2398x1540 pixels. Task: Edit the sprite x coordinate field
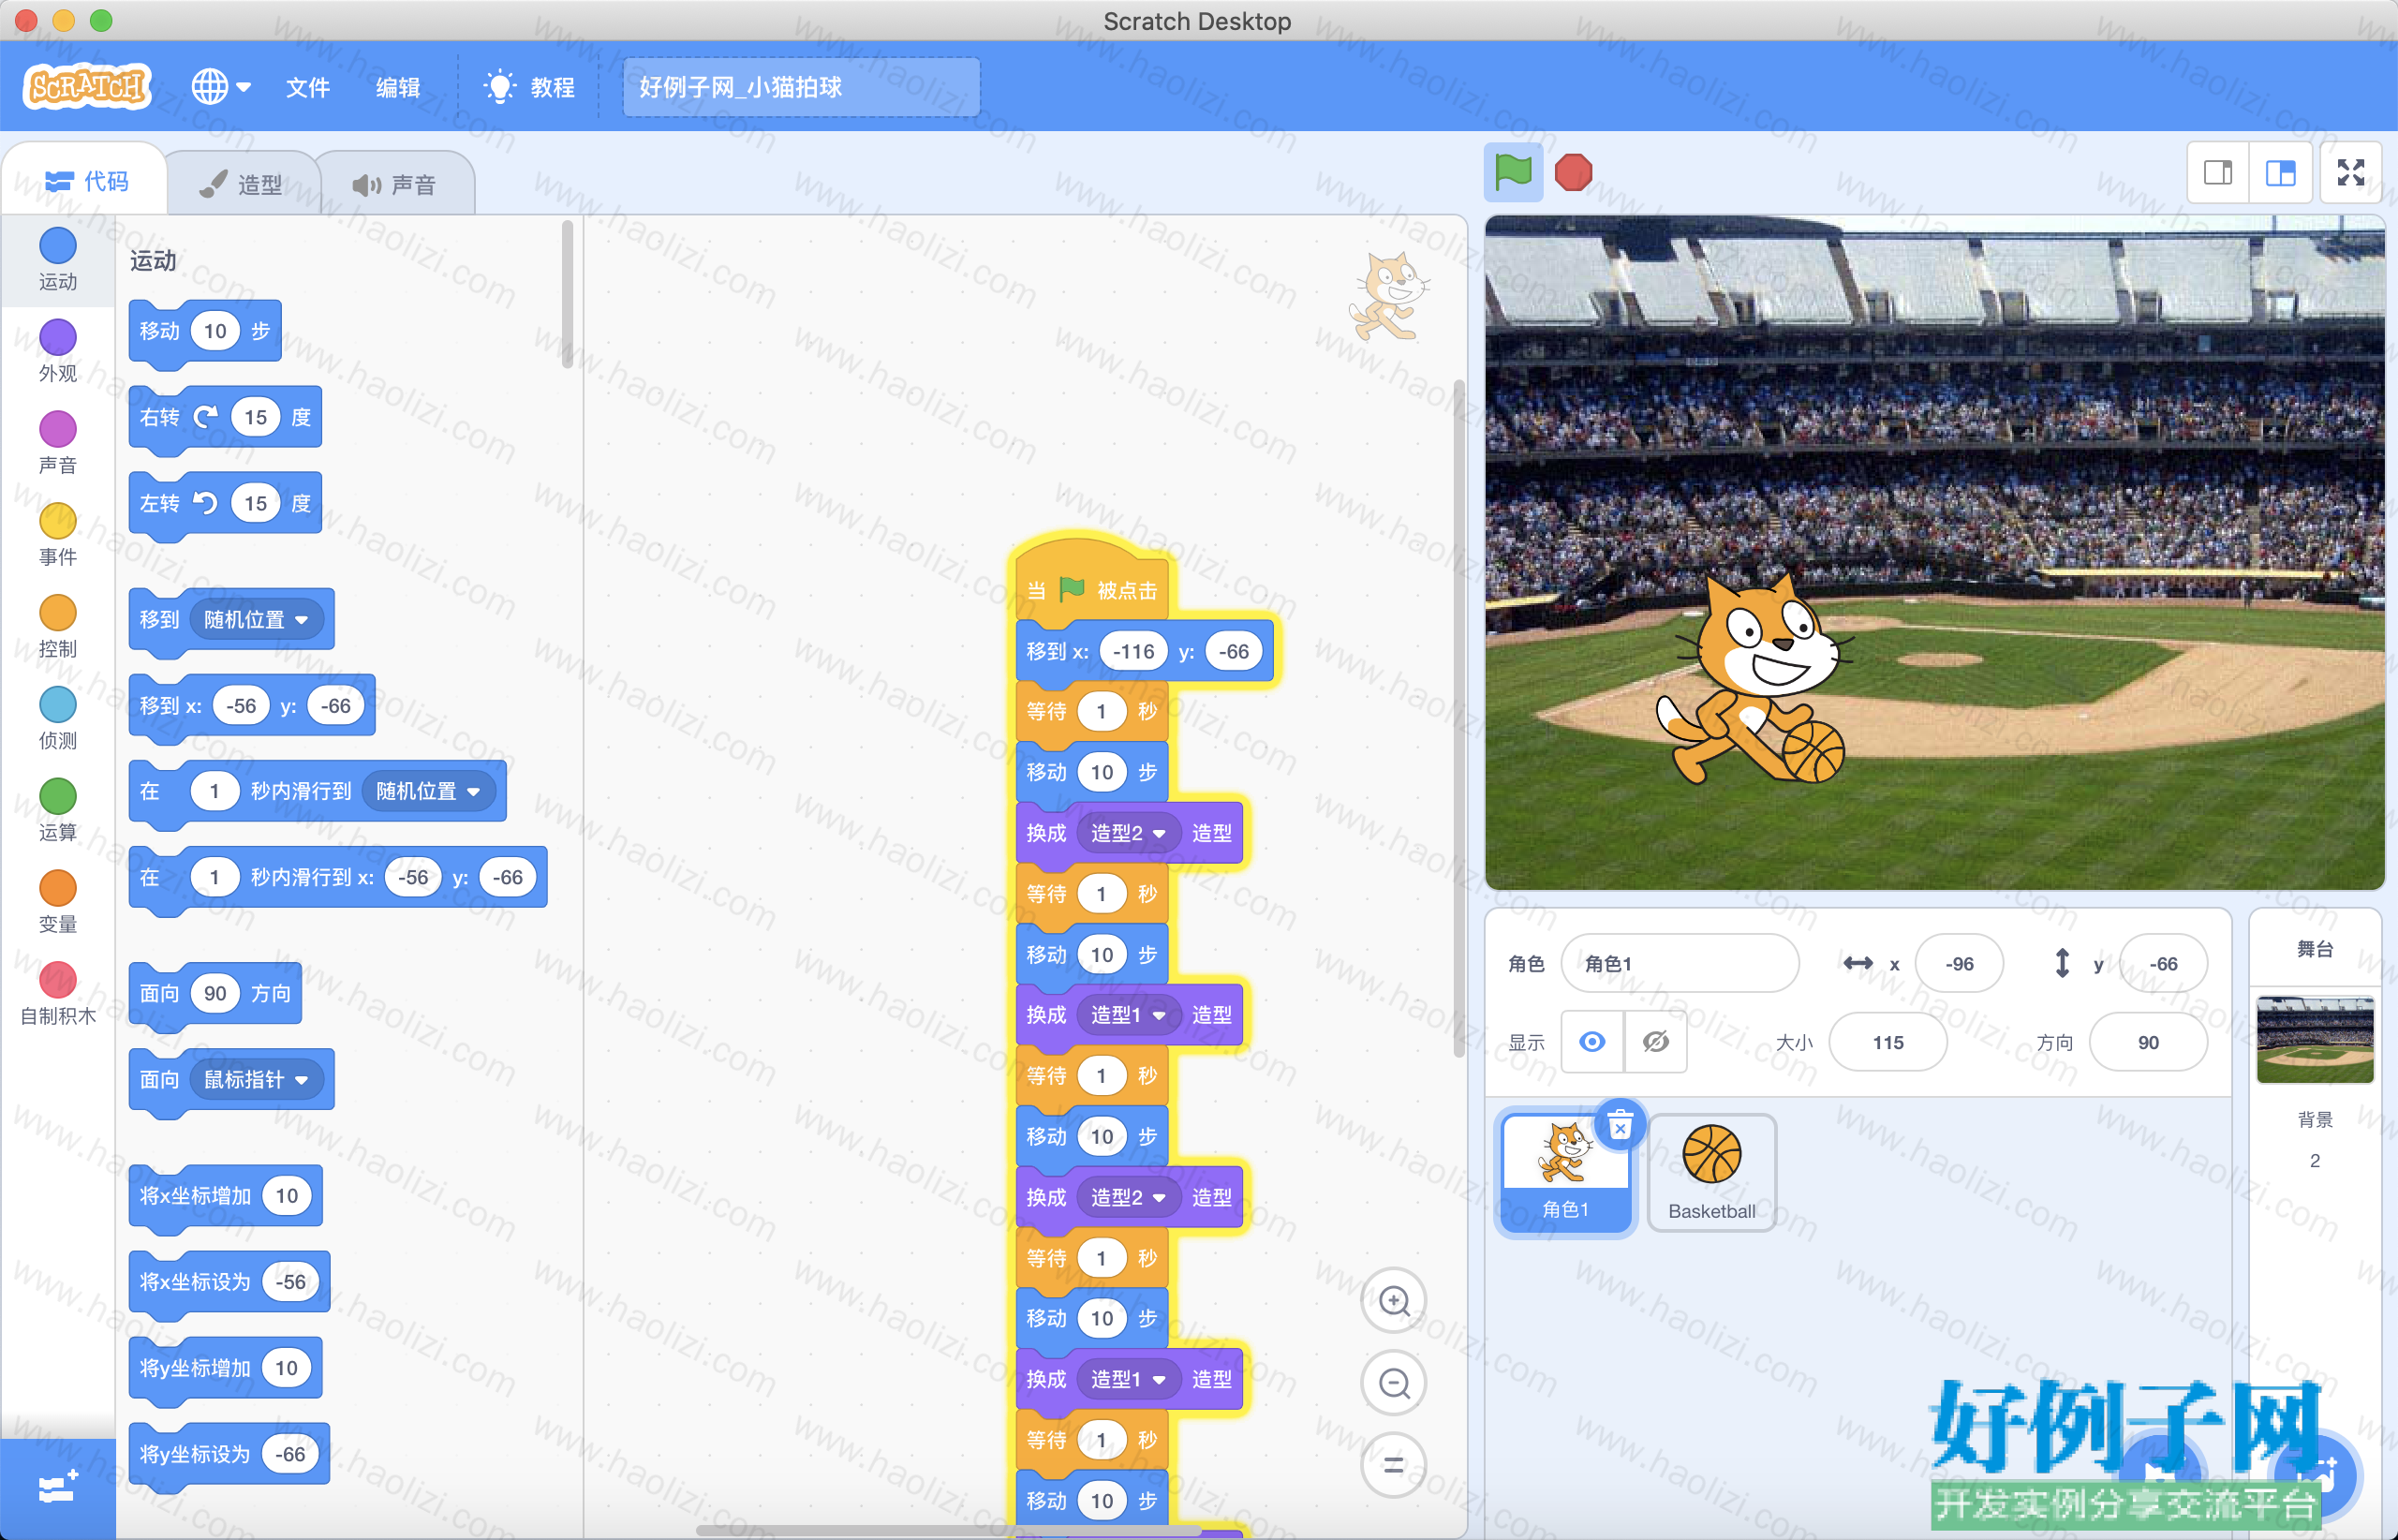(1959, 963)
